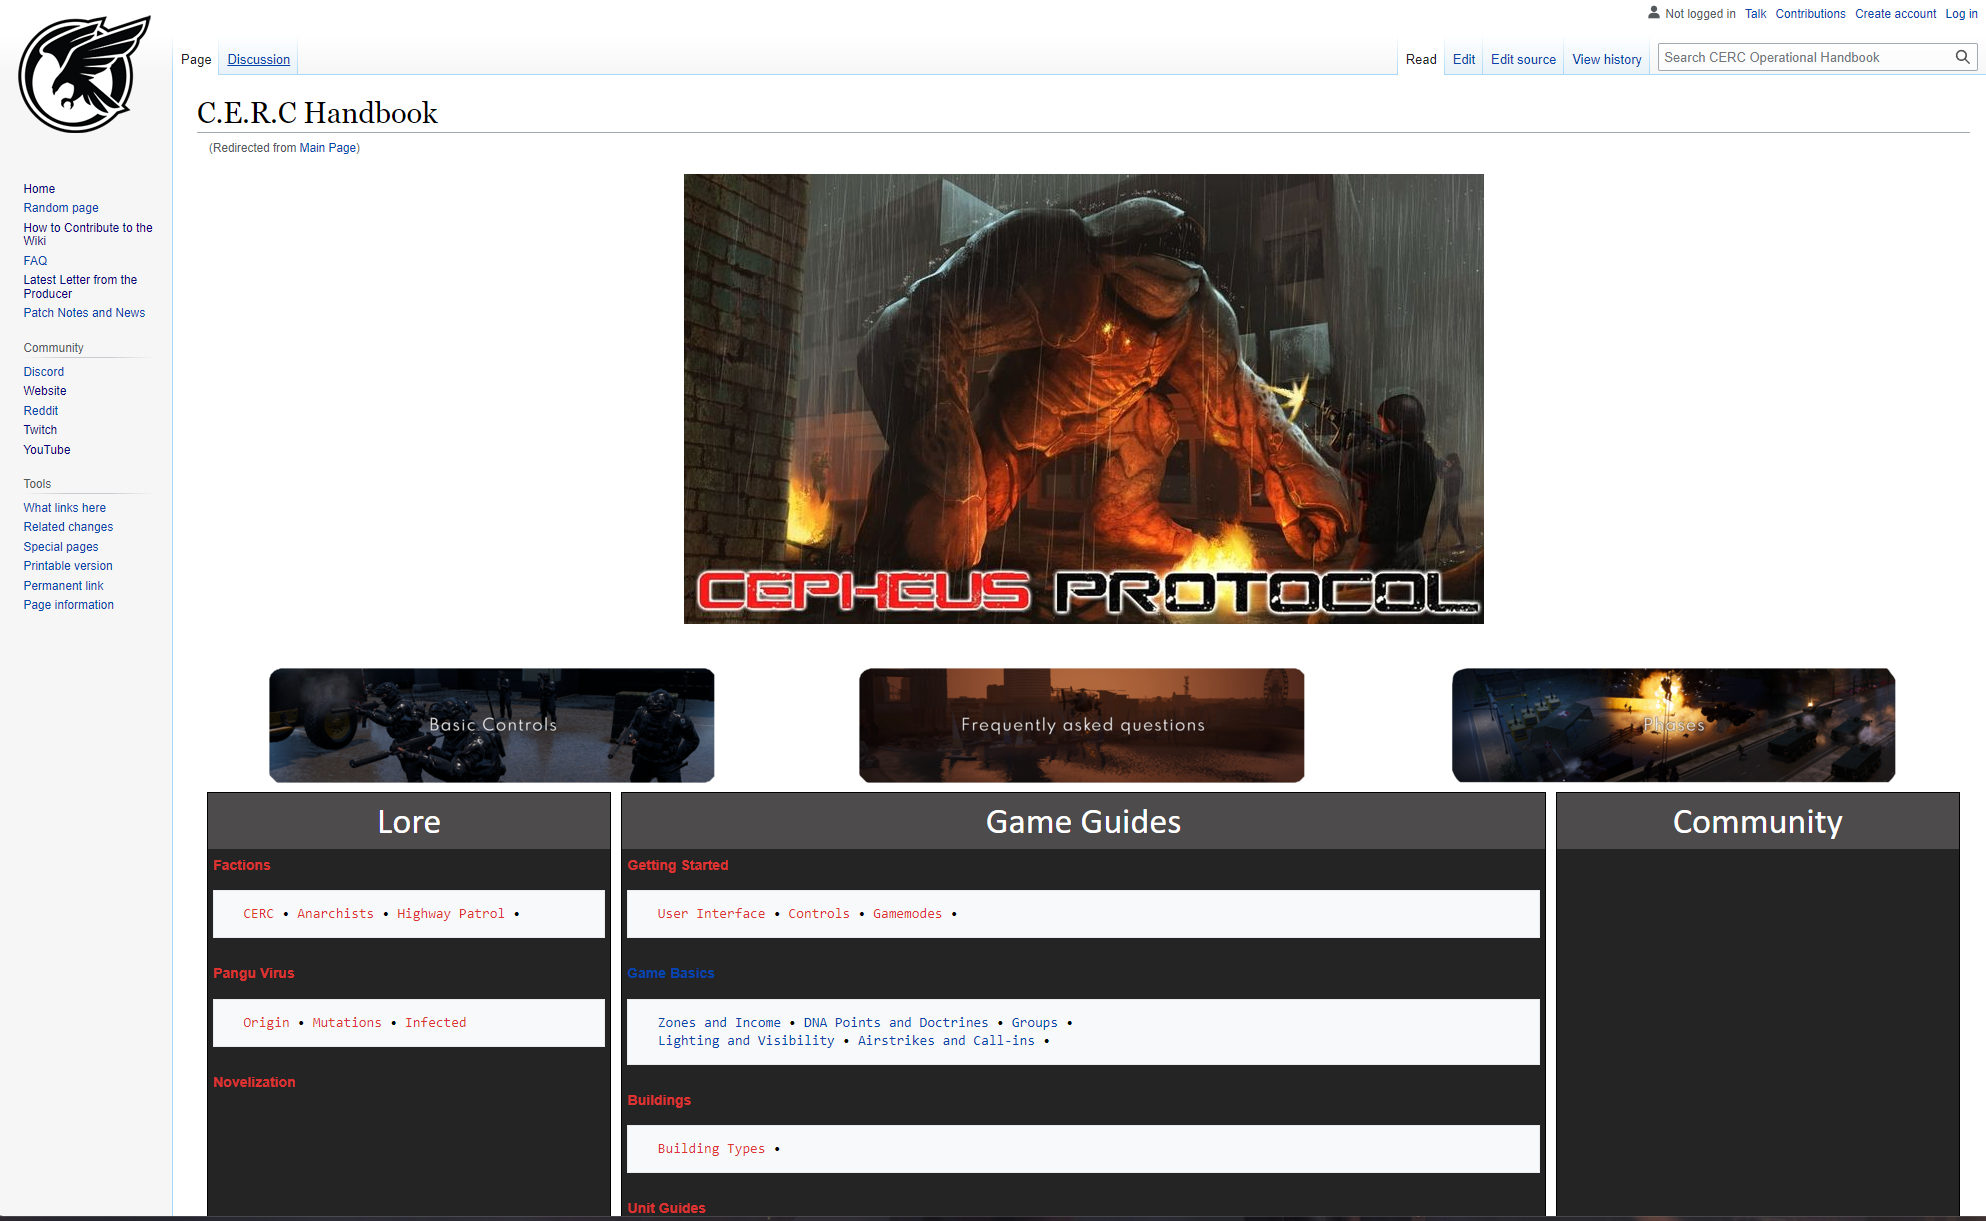Open Zones and Income guide
The image size is (1986, 1221).
pos(719,1022)
